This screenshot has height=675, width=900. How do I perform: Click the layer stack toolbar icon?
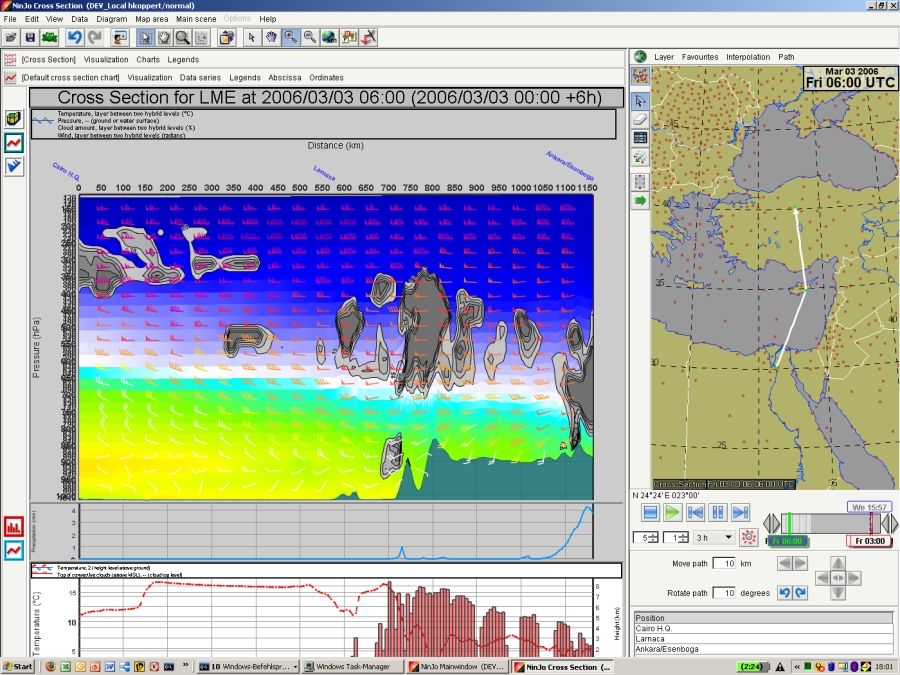(227, 38)
